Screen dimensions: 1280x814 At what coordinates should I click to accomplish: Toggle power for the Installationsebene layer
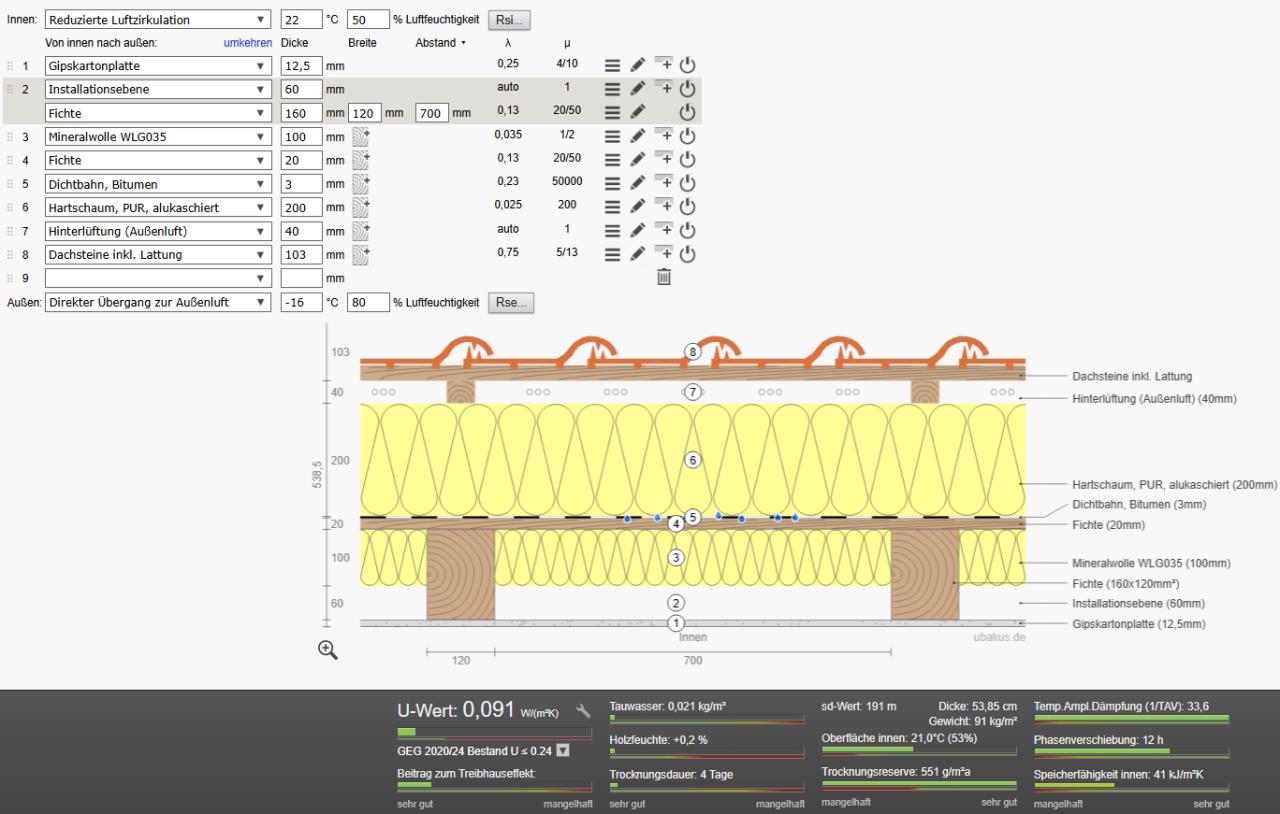(x=687, y=89)
